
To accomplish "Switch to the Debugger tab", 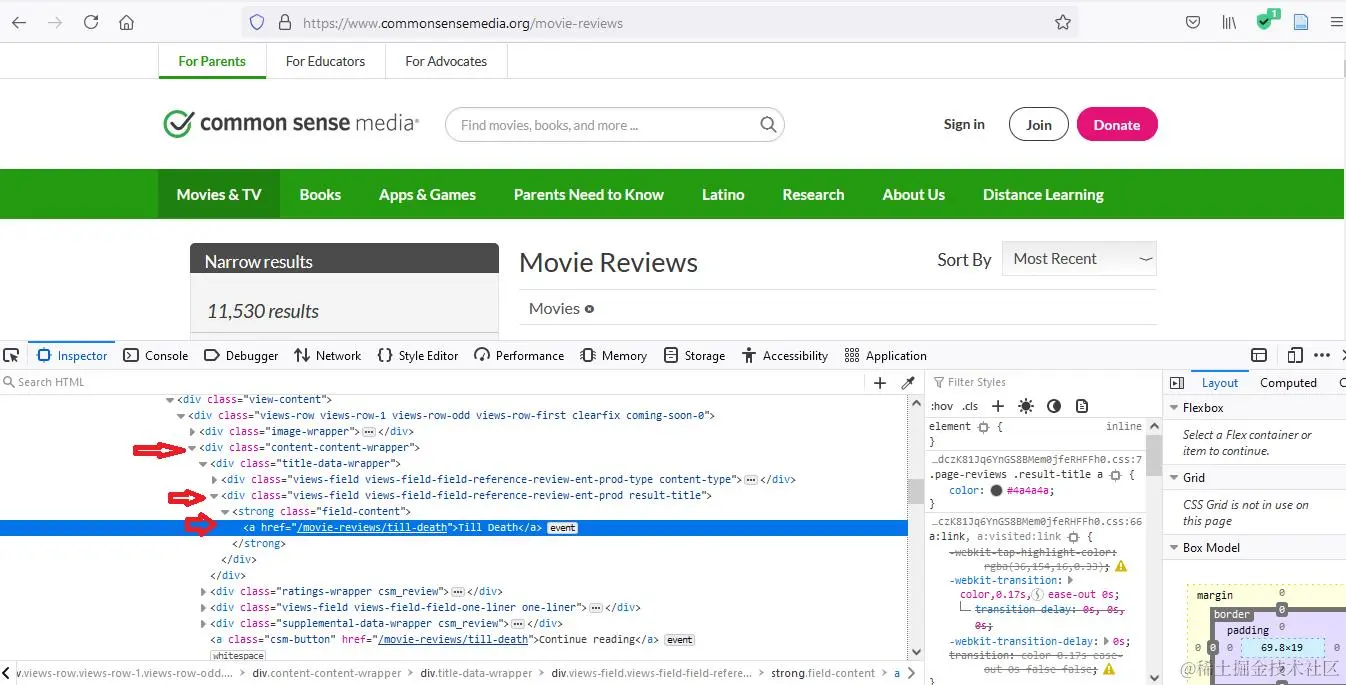I will pyautogui.click(x=241, y=355).
